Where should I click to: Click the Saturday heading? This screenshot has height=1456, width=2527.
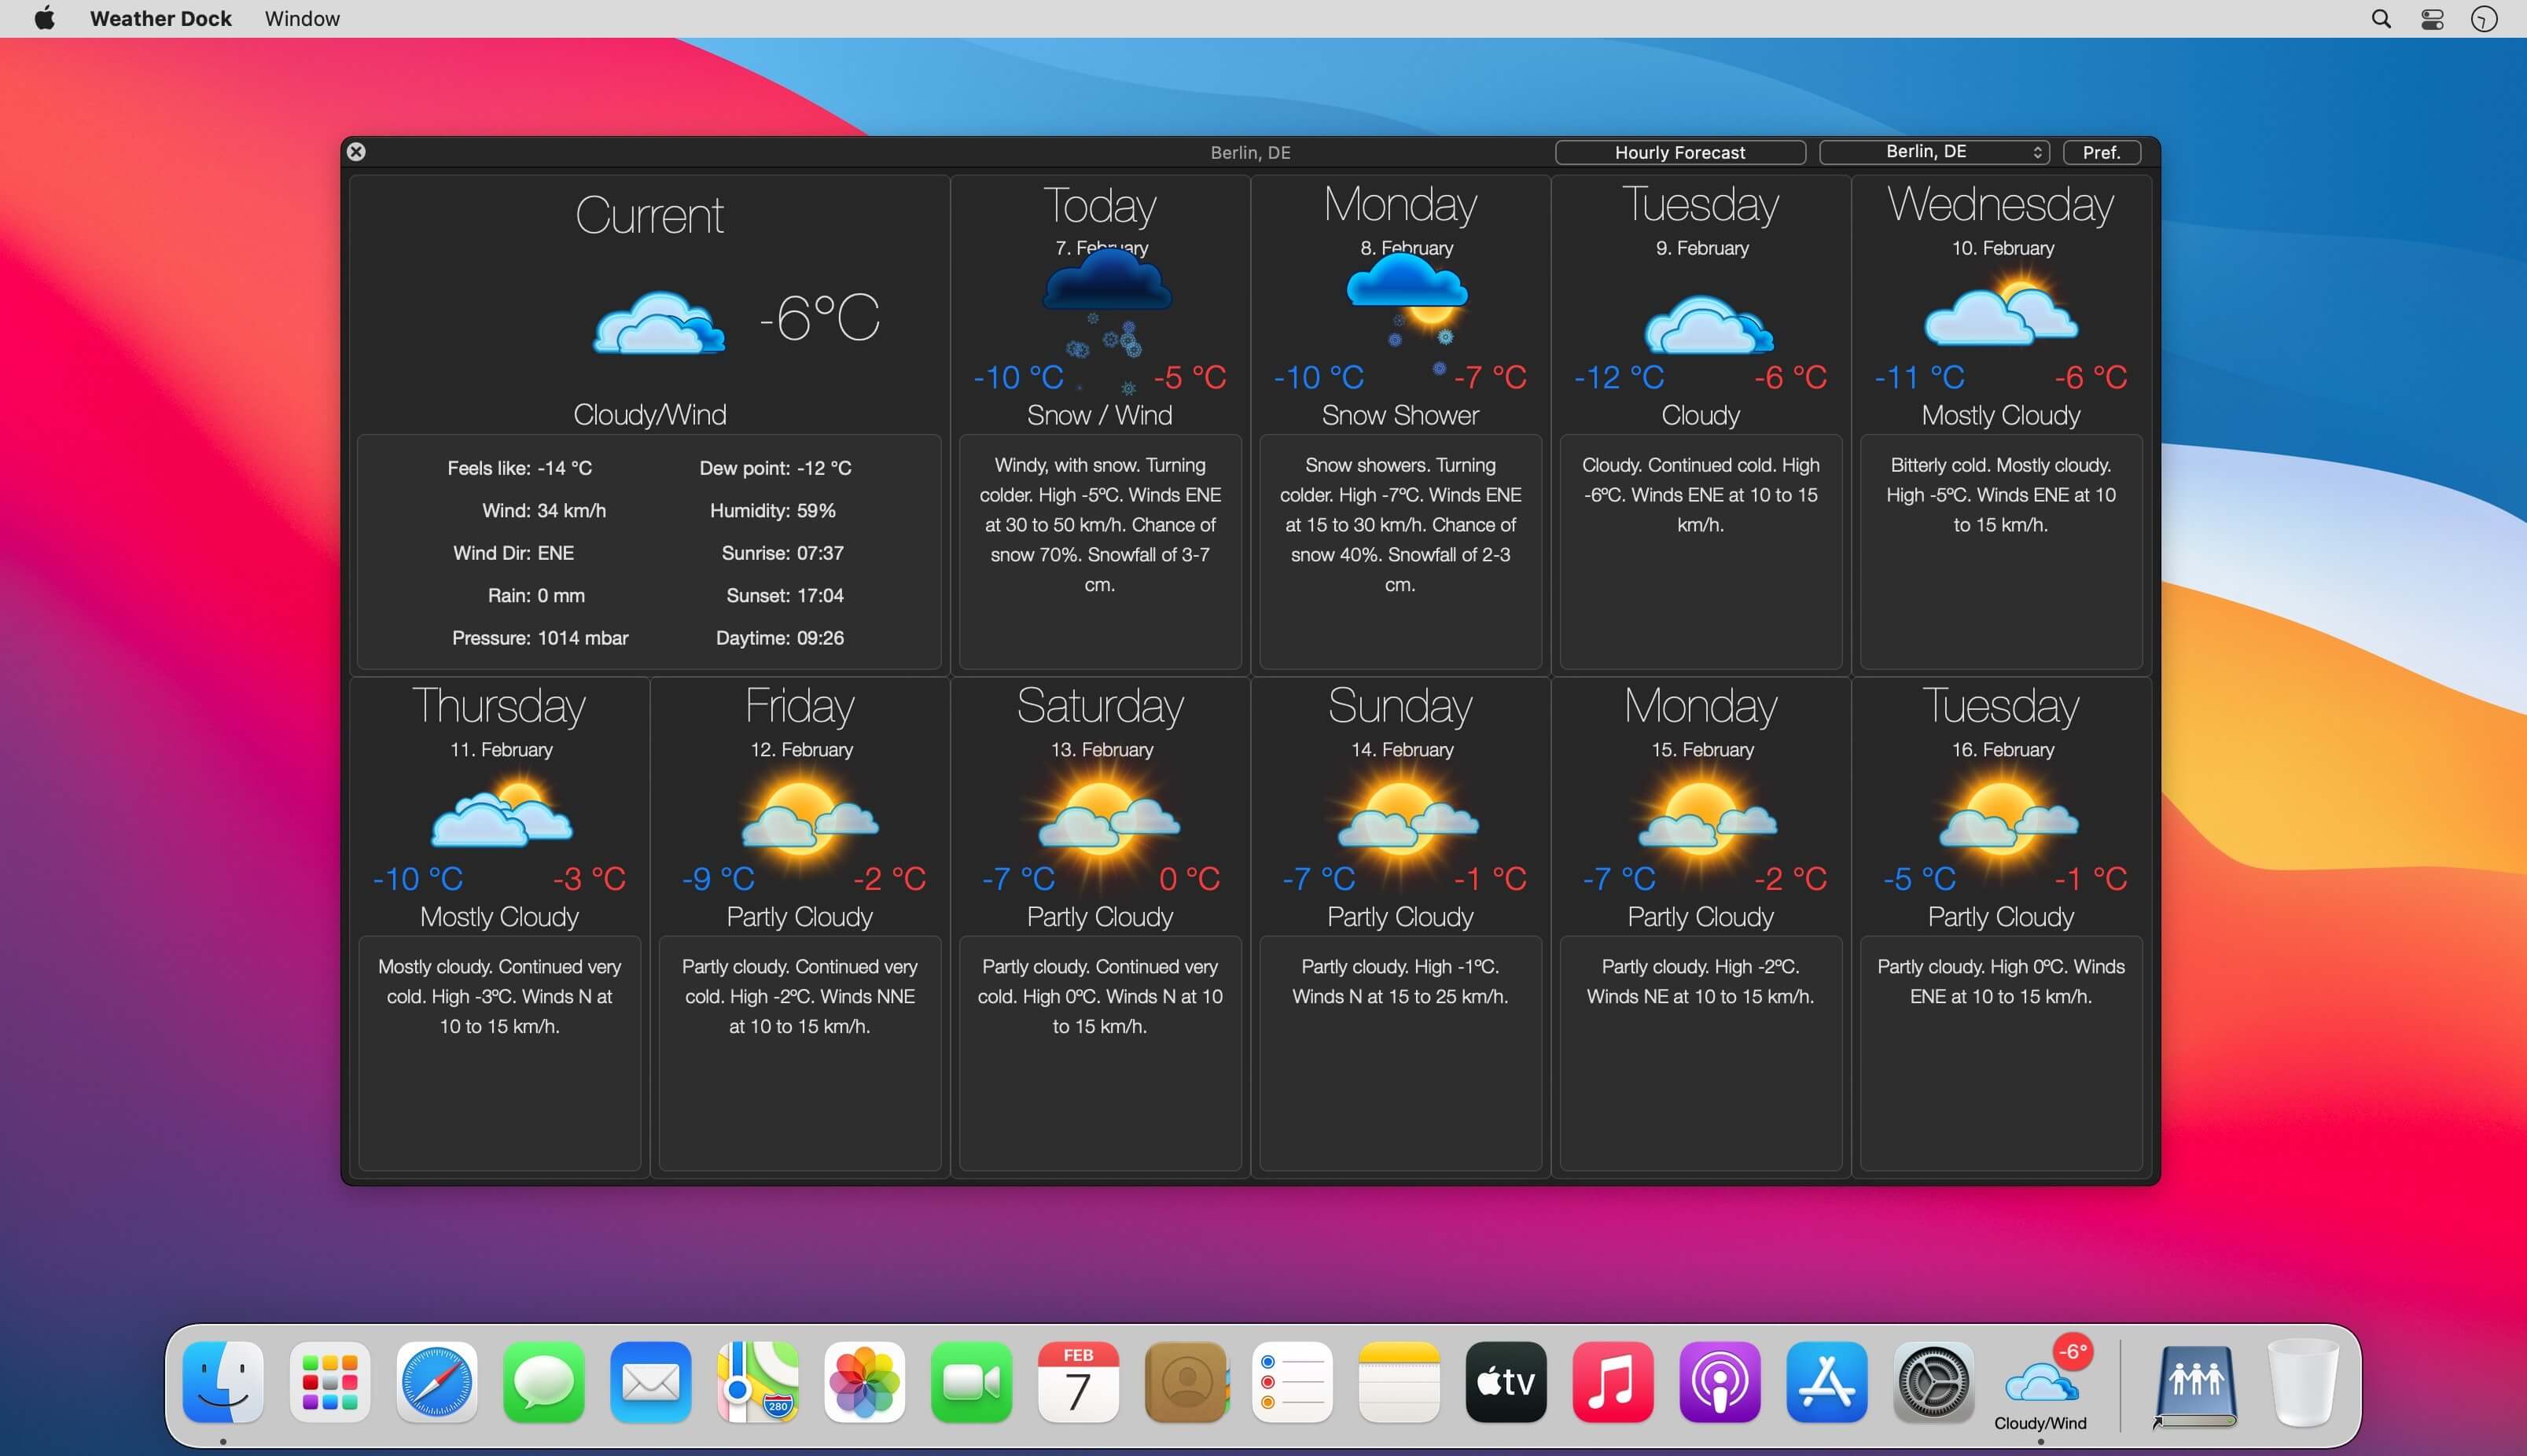[x=1100, y=706]
